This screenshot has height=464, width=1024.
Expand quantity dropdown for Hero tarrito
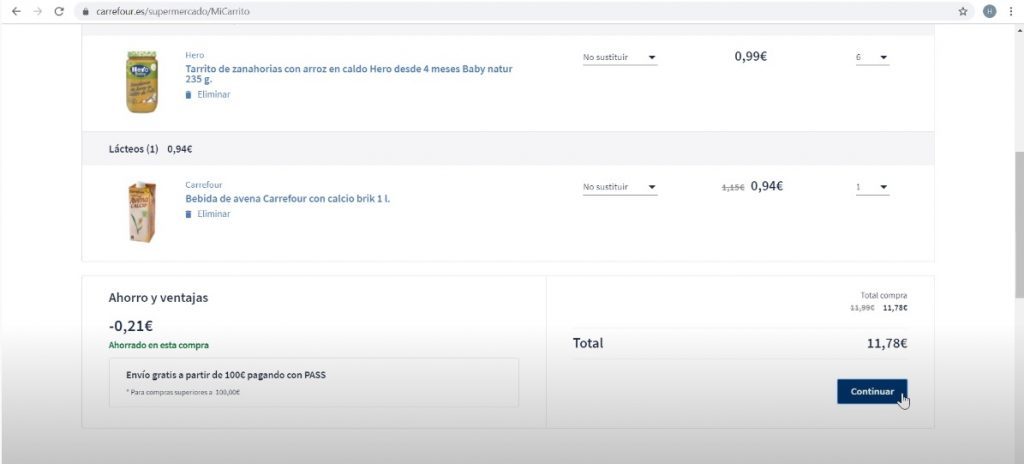point(871,58)
